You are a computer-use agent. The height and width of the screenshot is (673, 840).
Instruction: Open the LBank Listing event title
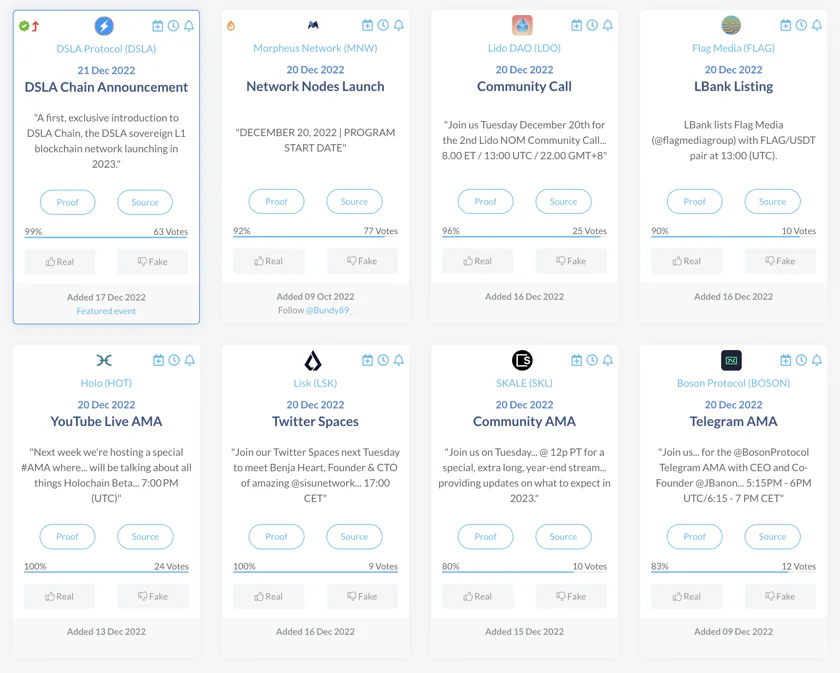733,86
